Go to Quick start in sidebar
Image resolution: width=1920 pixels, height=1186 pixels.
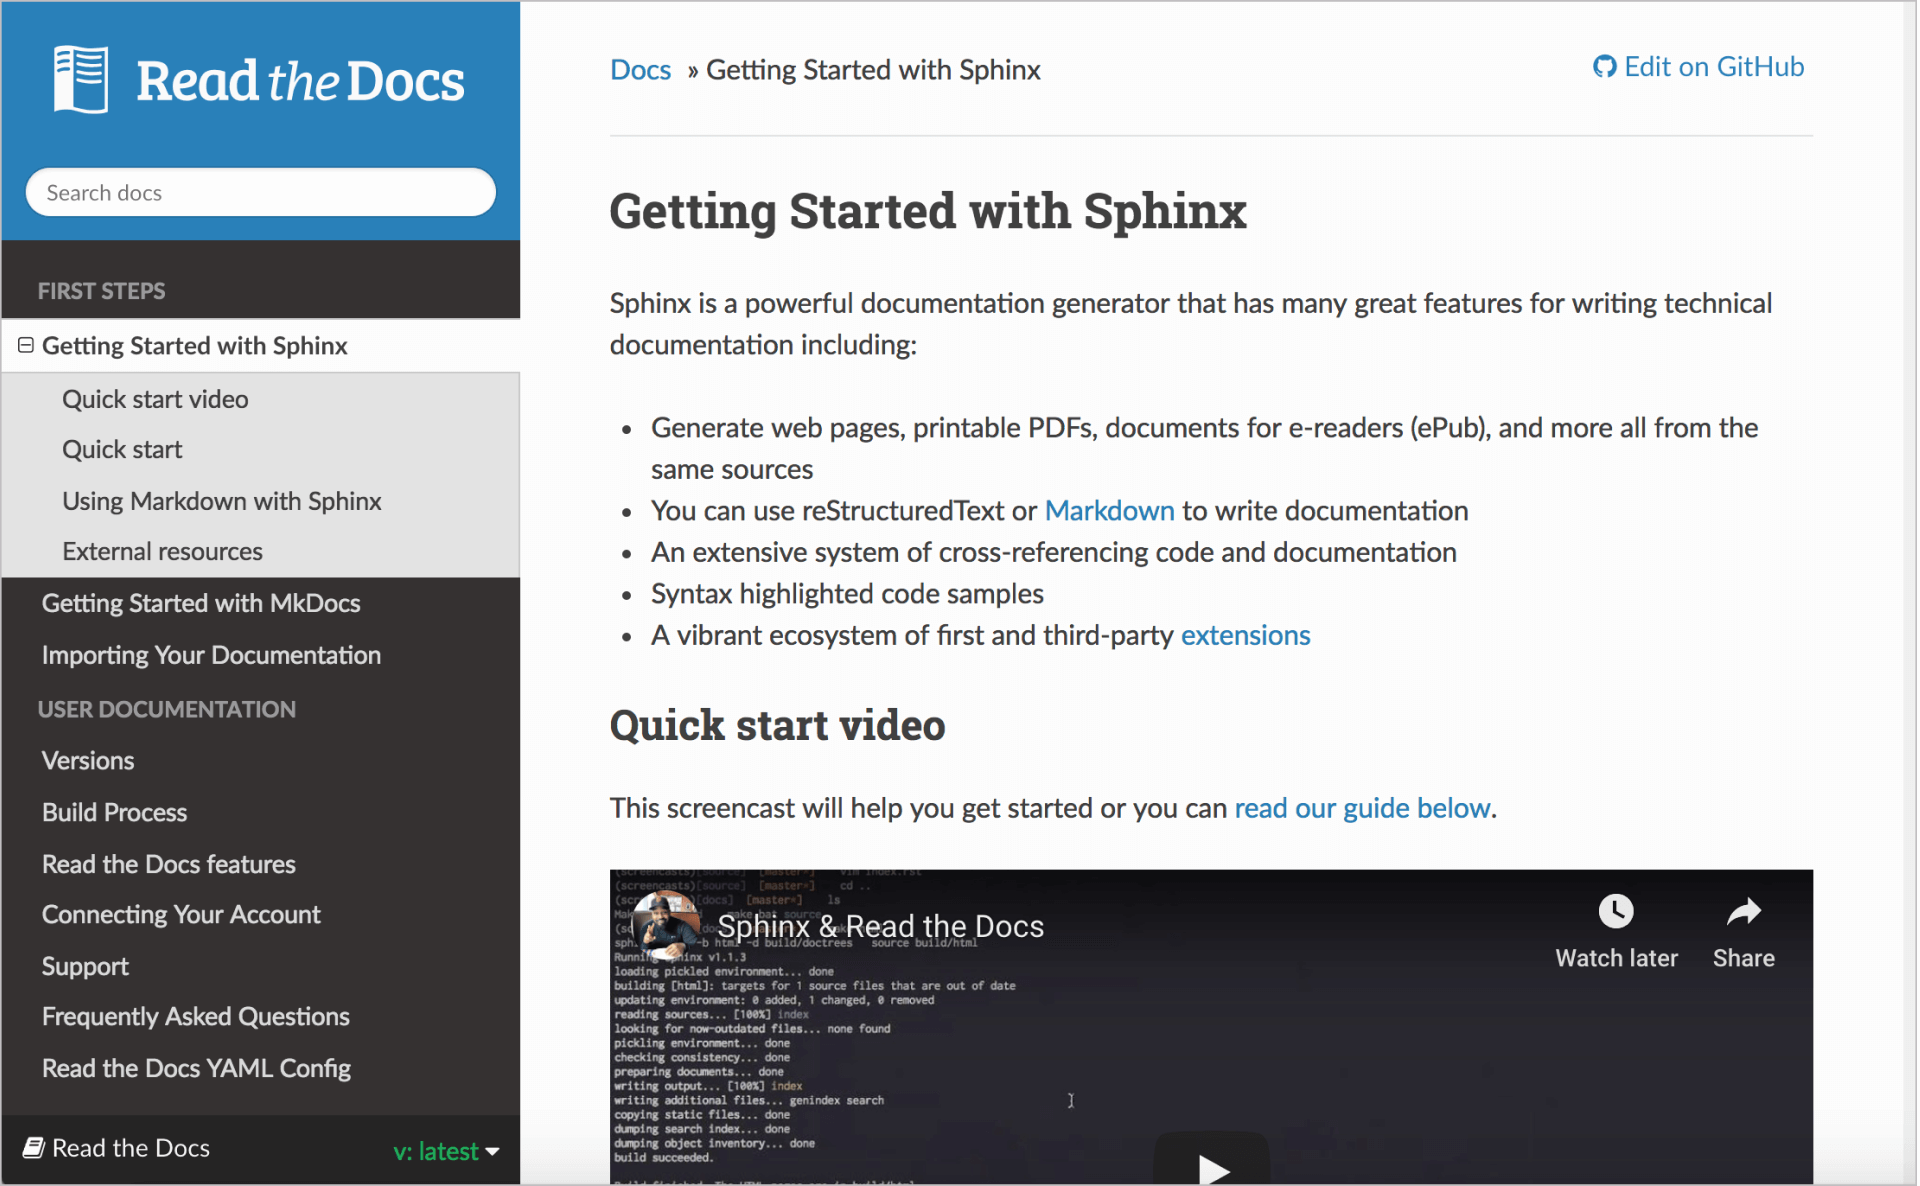[122, 449]
